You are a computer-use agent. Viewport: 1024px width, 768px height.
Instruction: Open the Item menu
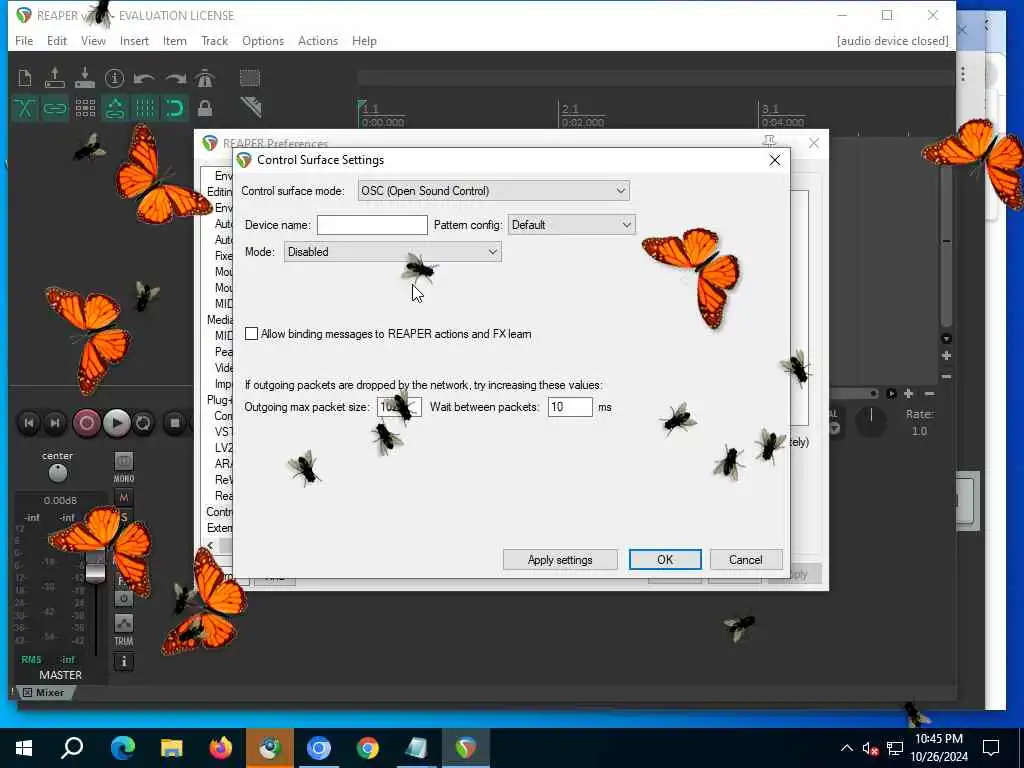tap(174, 40)
